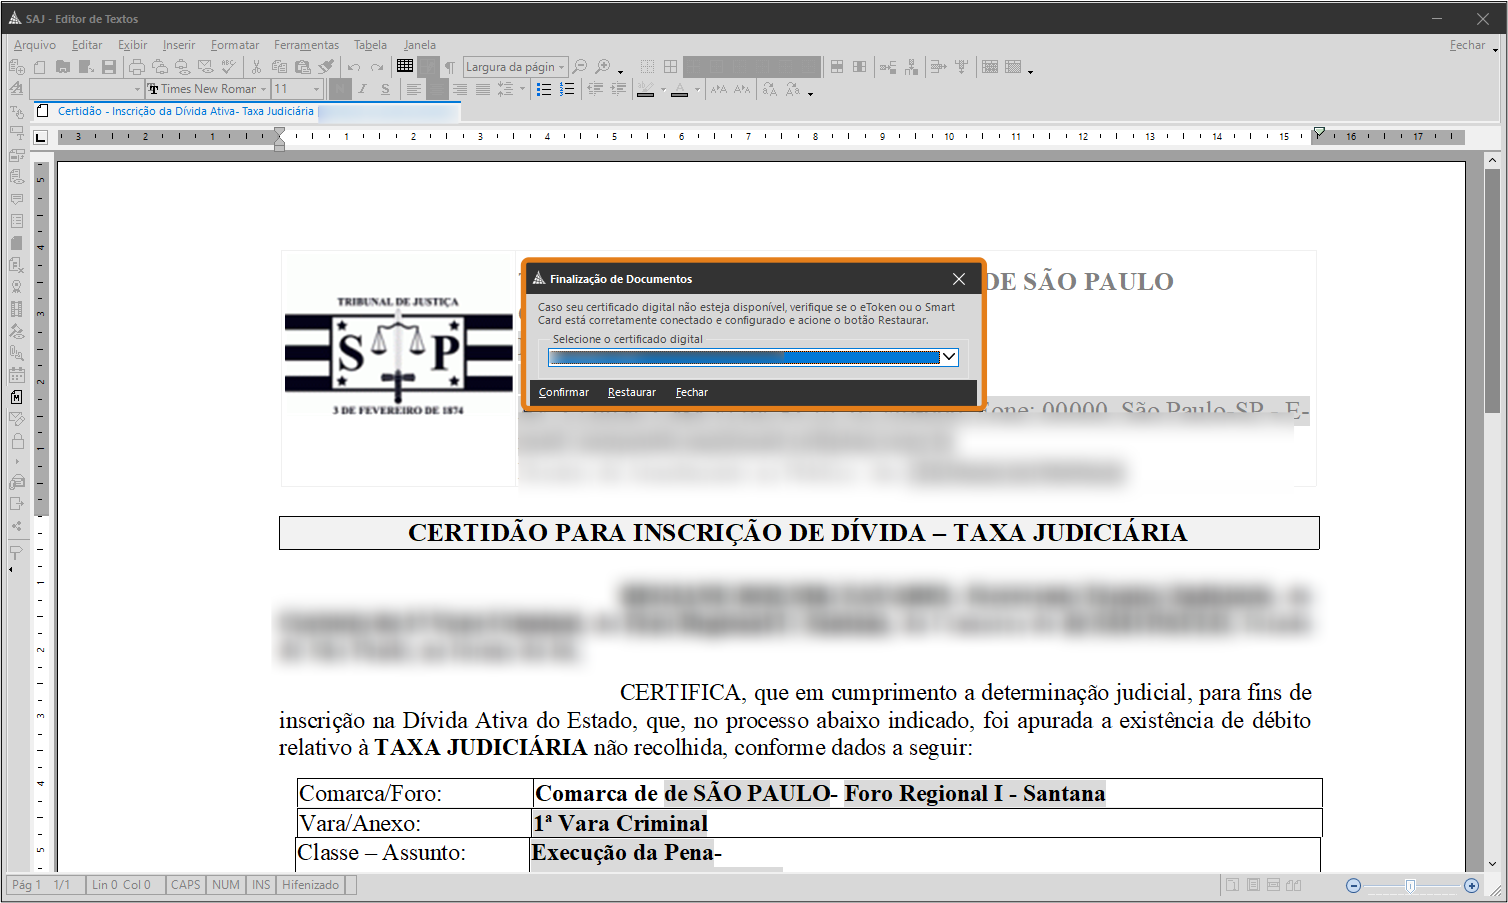1508x903 pixels.
Task: Click the font color swatch button
Action: (680, 90)
